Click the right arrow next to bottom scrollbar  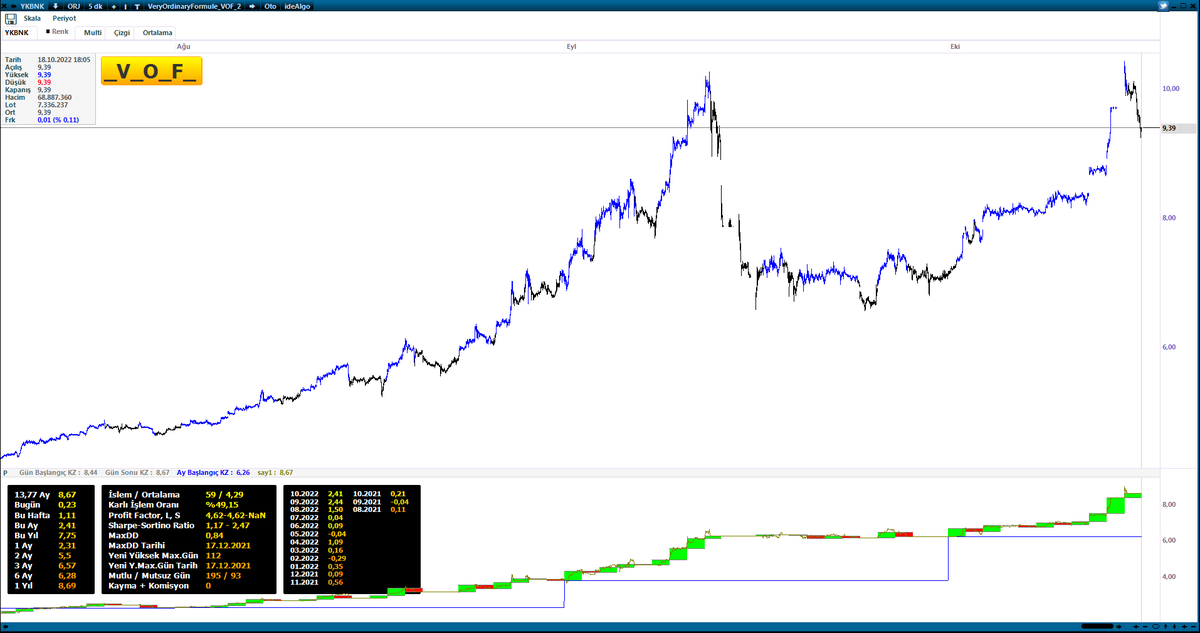click(1118, 627)
